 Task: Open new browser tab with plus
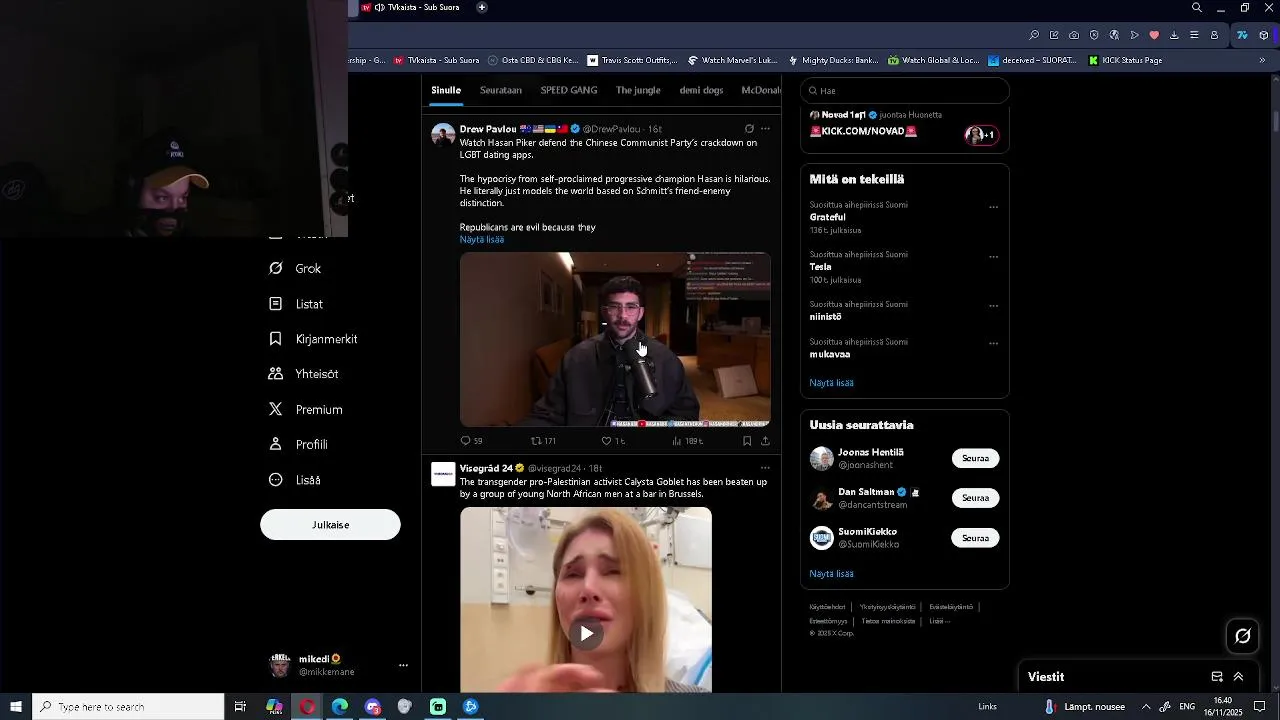[x=482, y=7]
